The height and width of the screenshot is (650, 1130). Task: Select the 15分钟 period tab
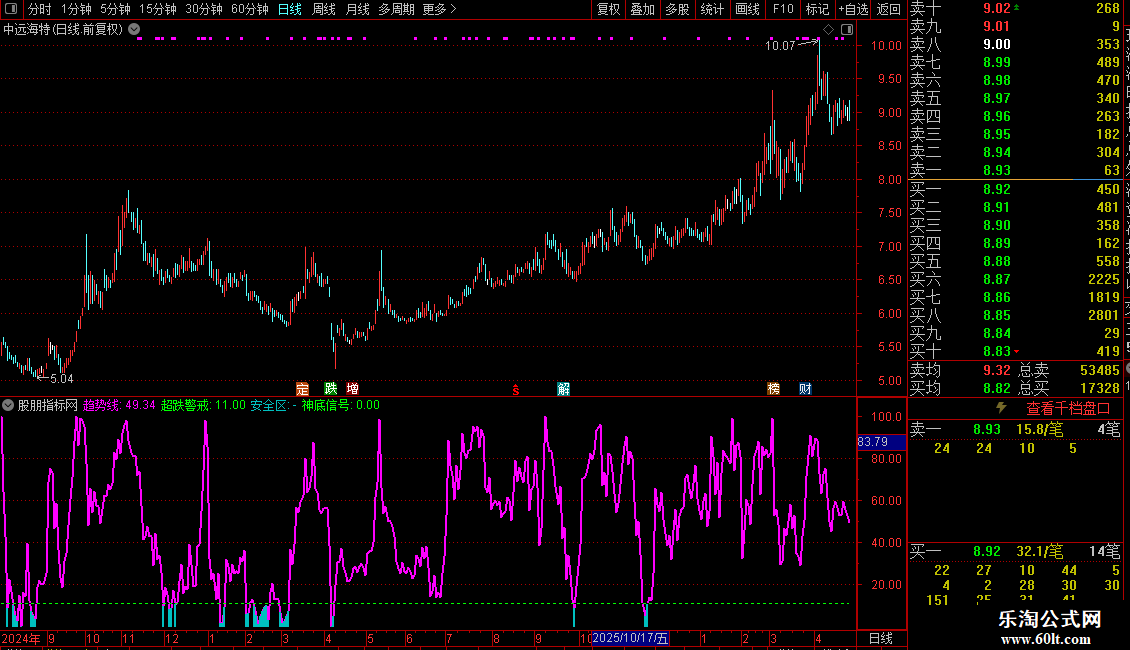click(157, 9)
